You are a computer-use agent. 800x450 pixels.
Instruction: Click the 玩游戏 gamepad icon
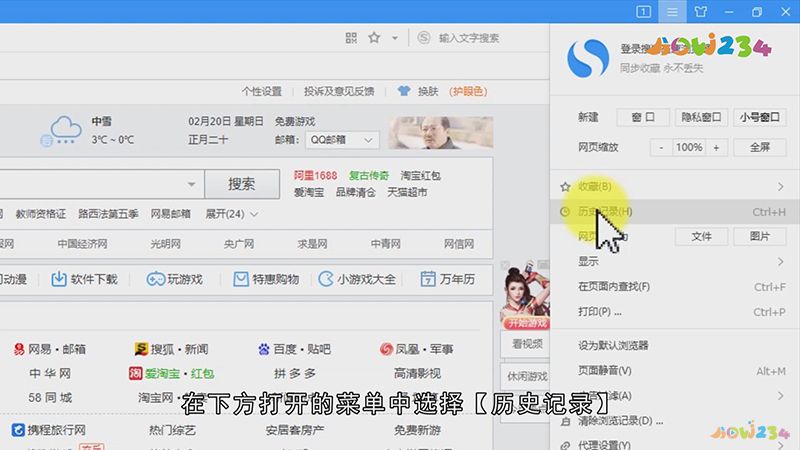(x=156, y=279)
